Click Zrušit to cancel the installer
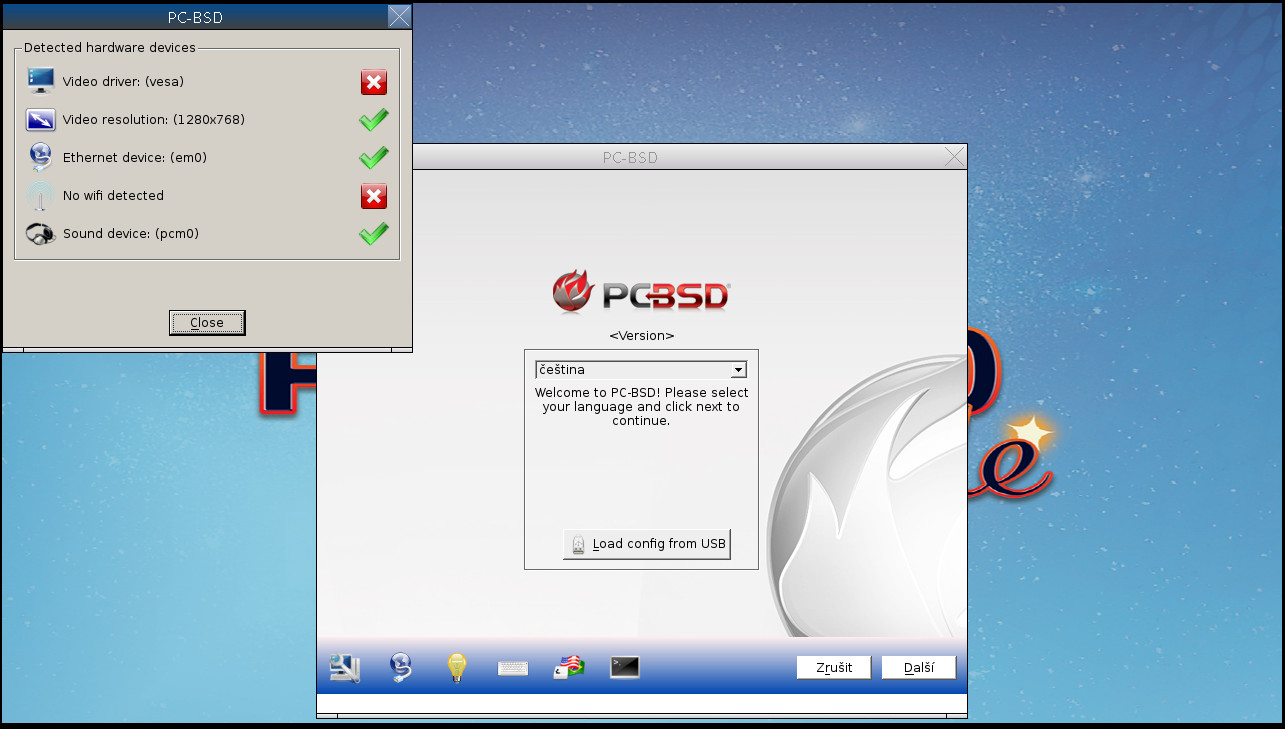1285x729 pixels. pos(833,667)
